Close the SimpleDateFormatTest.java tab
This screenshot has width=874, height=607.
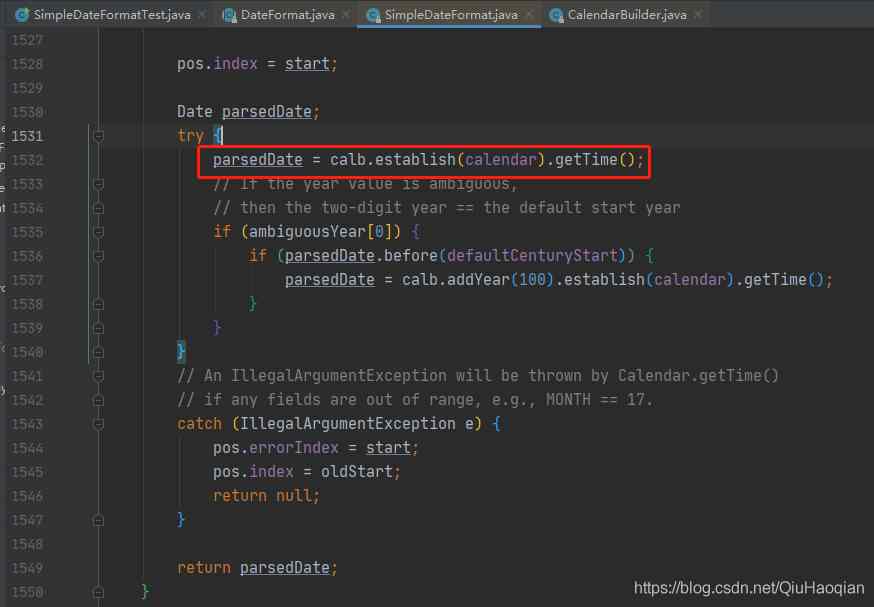202,14
